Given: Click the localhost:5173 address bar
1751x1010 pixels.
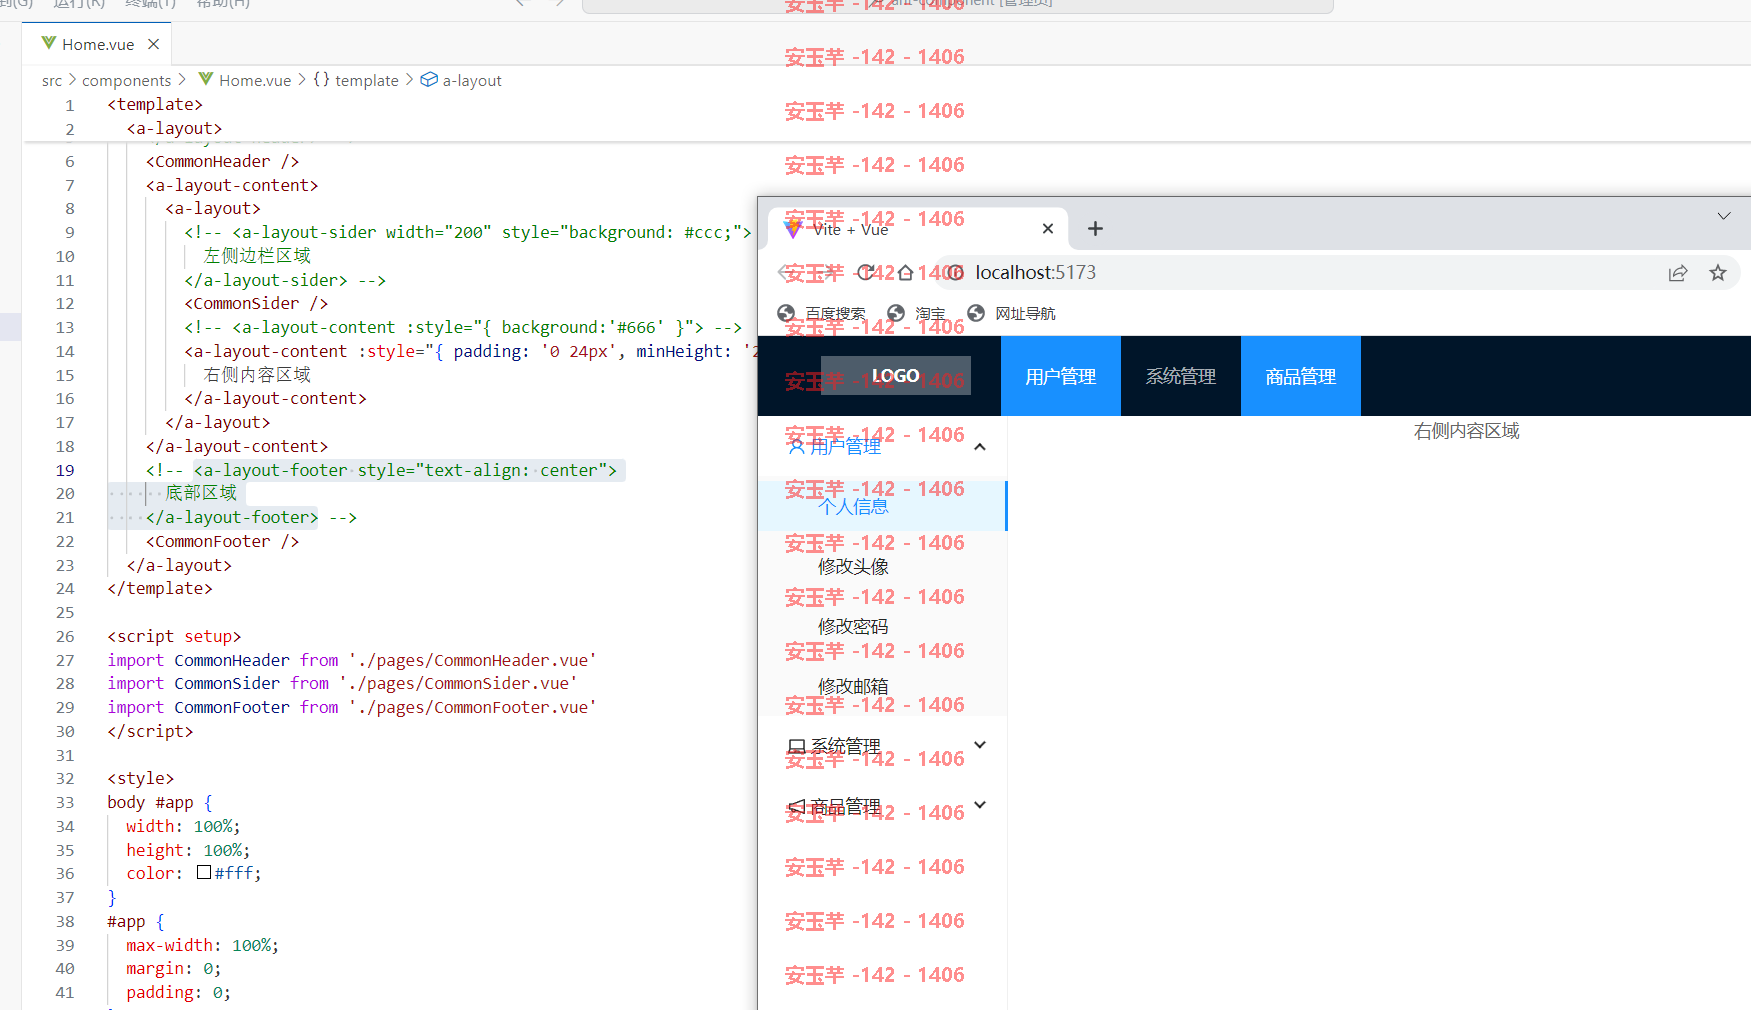Looking at the screenshot, I should tap(1300, 272).
